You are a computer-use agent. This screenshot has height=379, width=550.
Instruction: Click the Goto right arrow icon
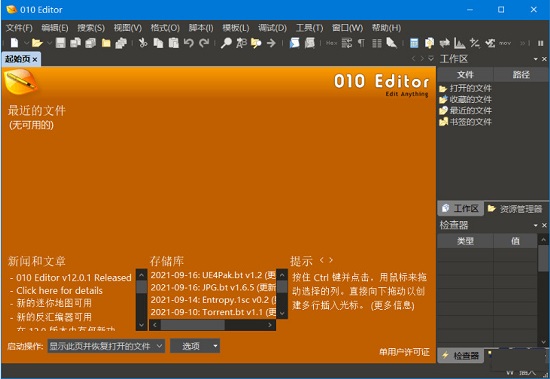pyautogui.click(x=271, y=43)
